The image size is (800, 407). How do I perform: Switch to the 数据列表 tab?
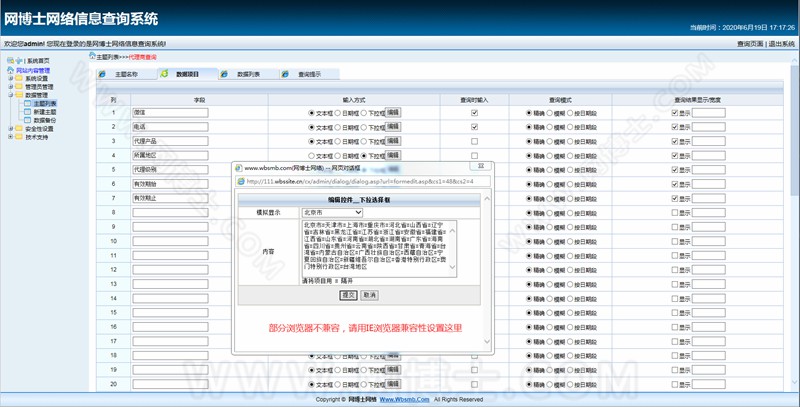click(248, 74)
